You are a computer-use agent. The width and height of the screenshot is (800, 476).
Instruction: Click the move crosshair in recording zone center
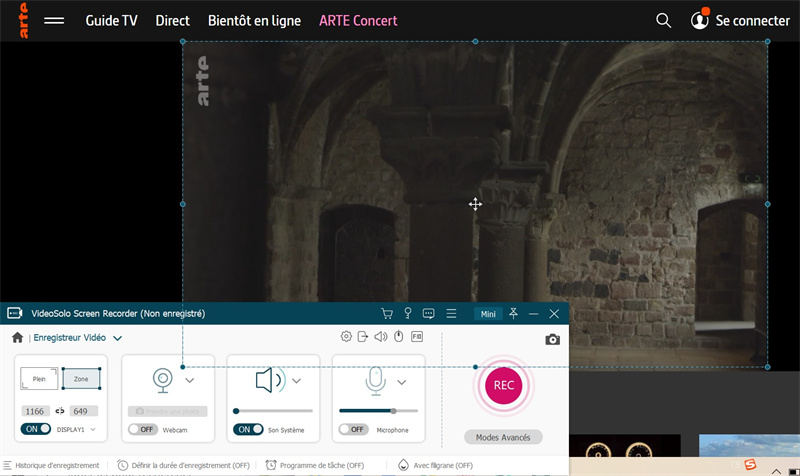[x=475, y=204]
